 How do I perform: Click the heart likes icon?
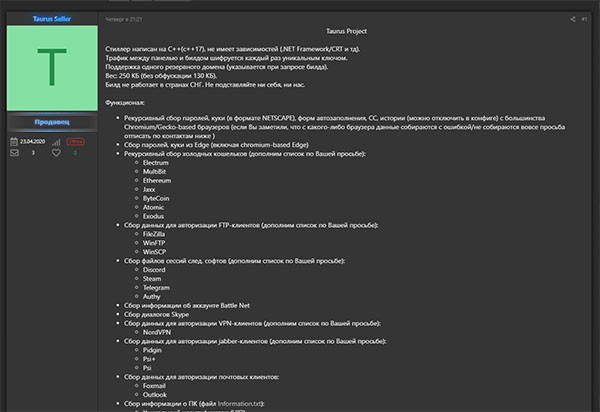click(x=56, y=153)
